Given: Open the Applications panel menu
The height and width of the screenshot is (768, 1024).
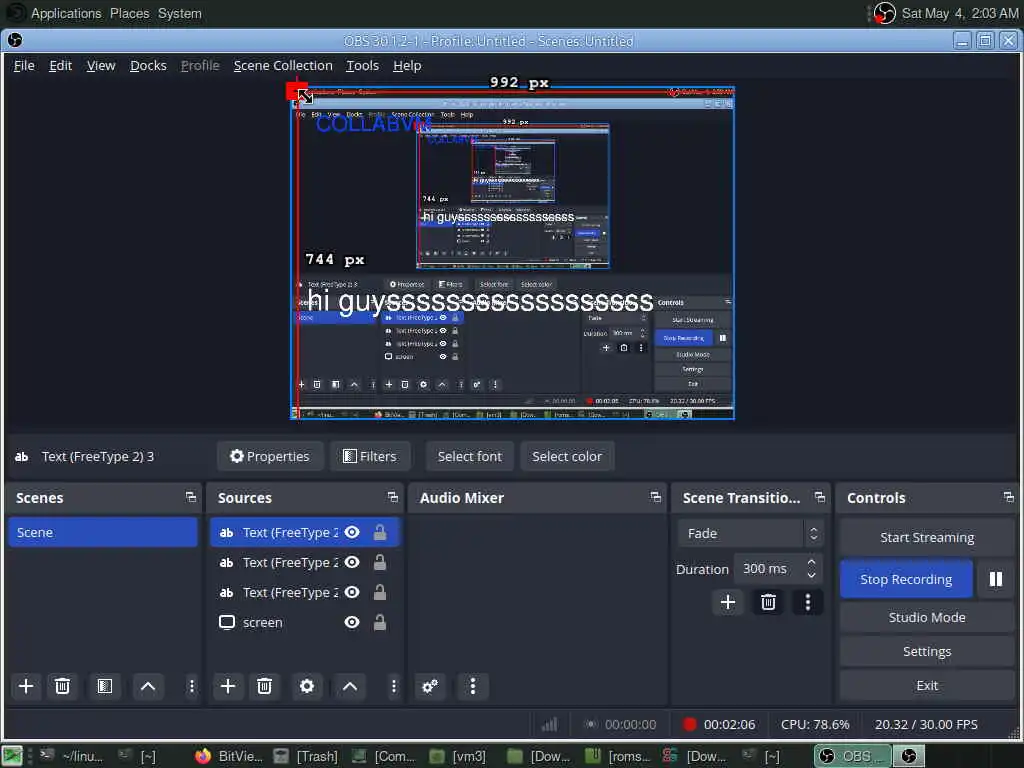Looking at the screenshot, I should pos(66,13).
